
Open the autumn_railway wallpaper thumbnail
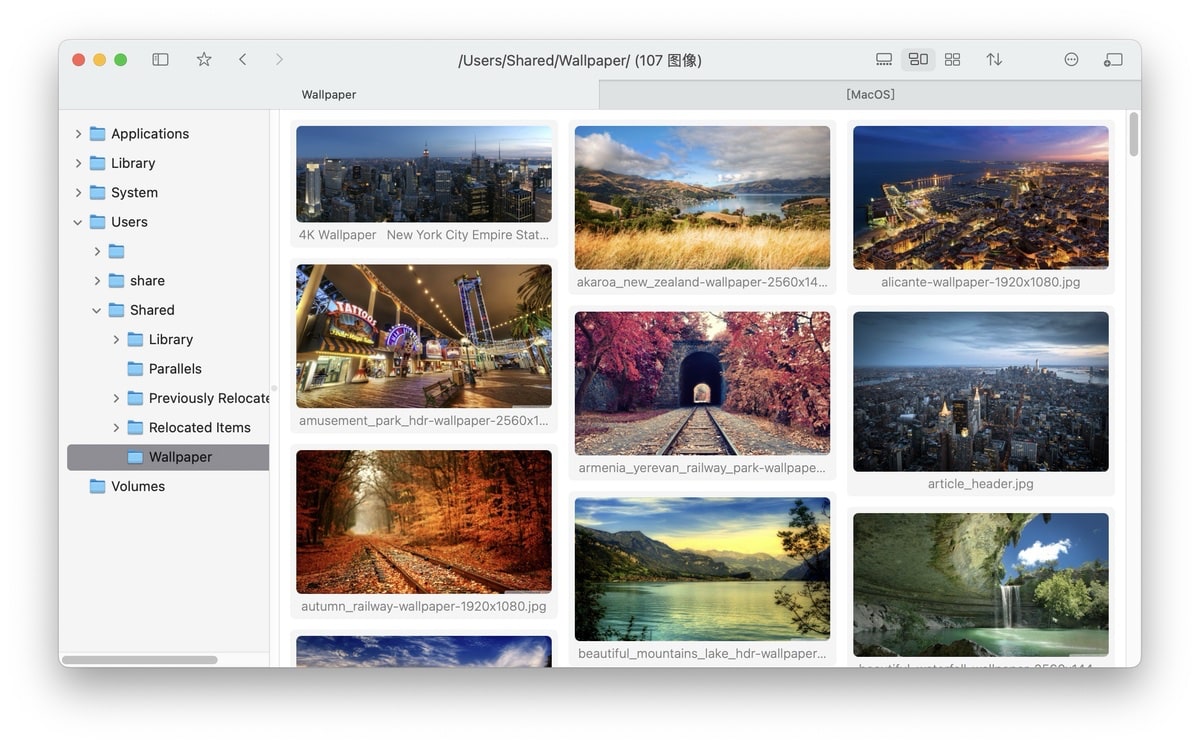[423, 521]
